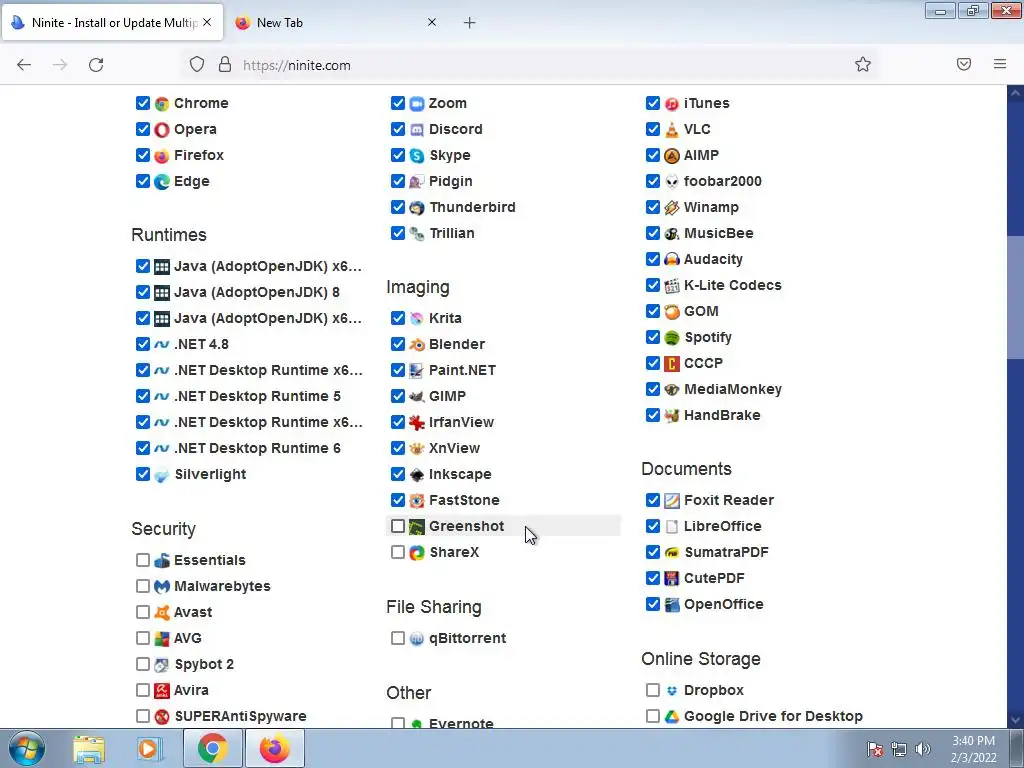Click the Blender icon

(x=417, y=344)
